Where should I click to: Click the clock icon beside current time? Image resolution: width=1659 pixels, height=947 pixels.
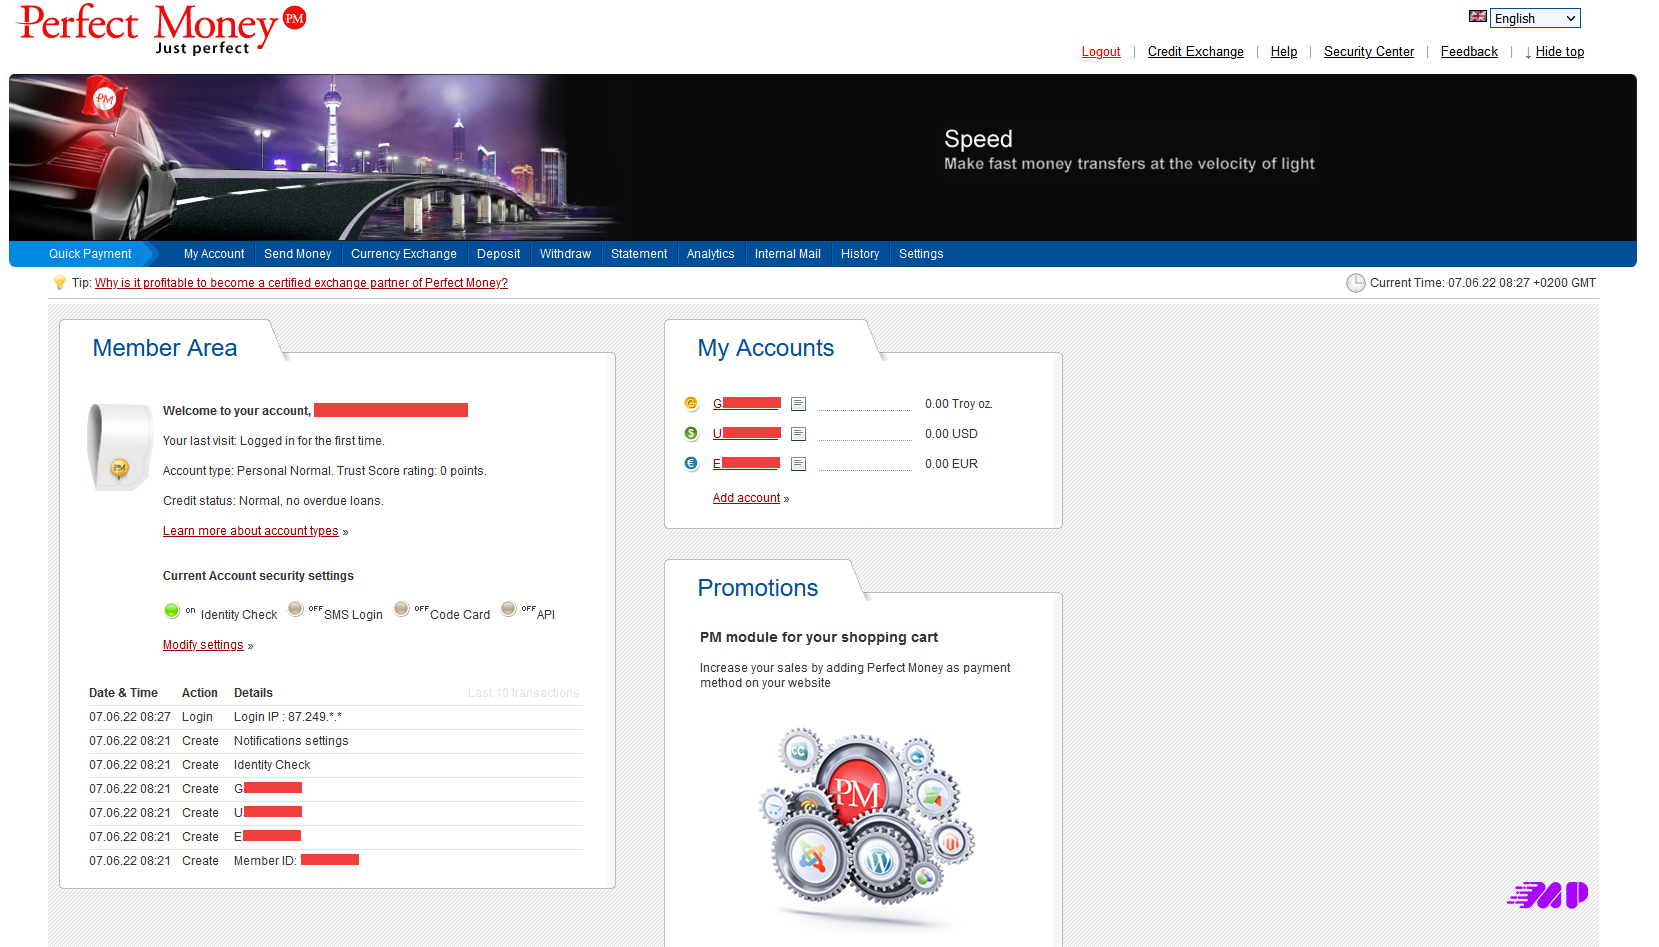[x=1355, y=283]
